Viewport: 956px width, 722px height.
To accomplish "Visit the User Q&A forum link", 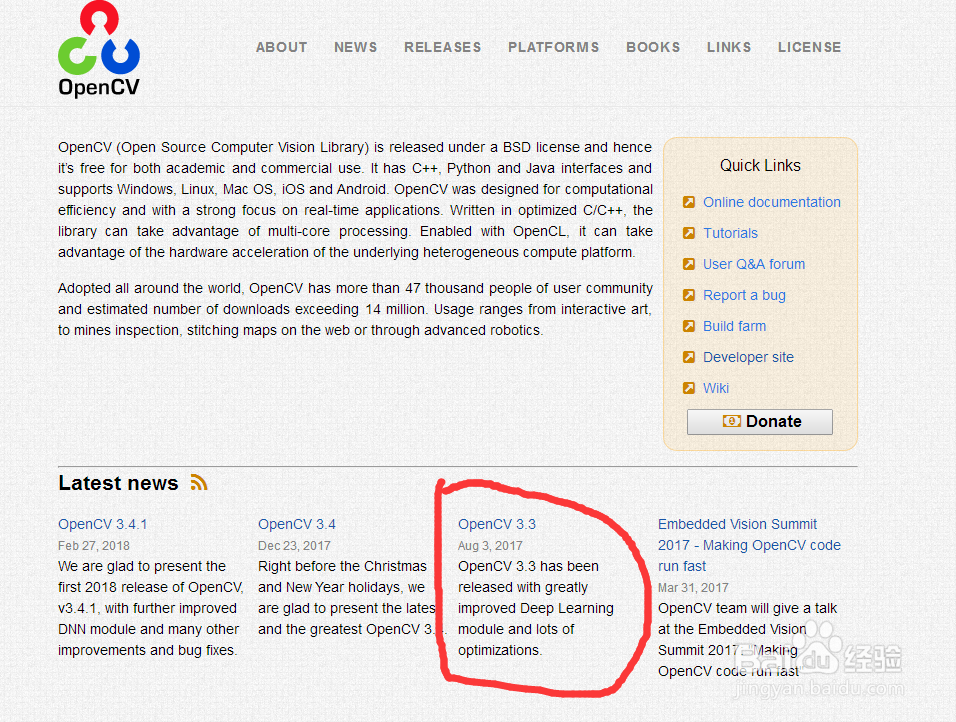I will tap(754, 264).
